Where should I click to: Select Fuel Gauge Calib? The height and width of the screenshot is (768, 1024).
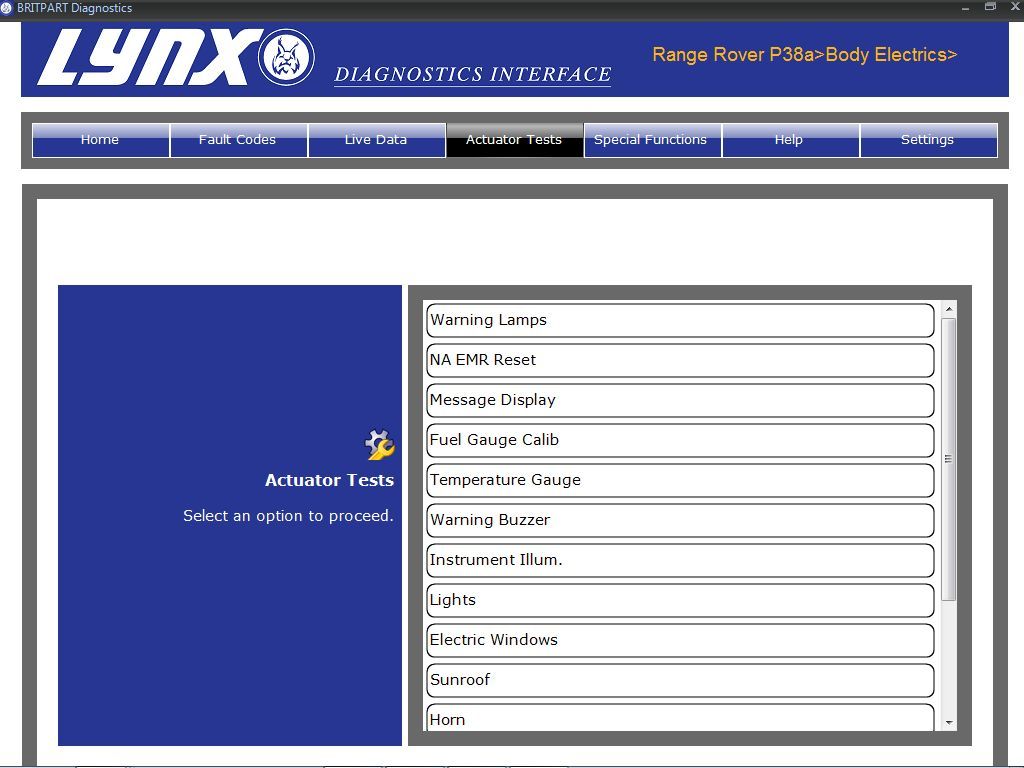click(x=680, y=440)
